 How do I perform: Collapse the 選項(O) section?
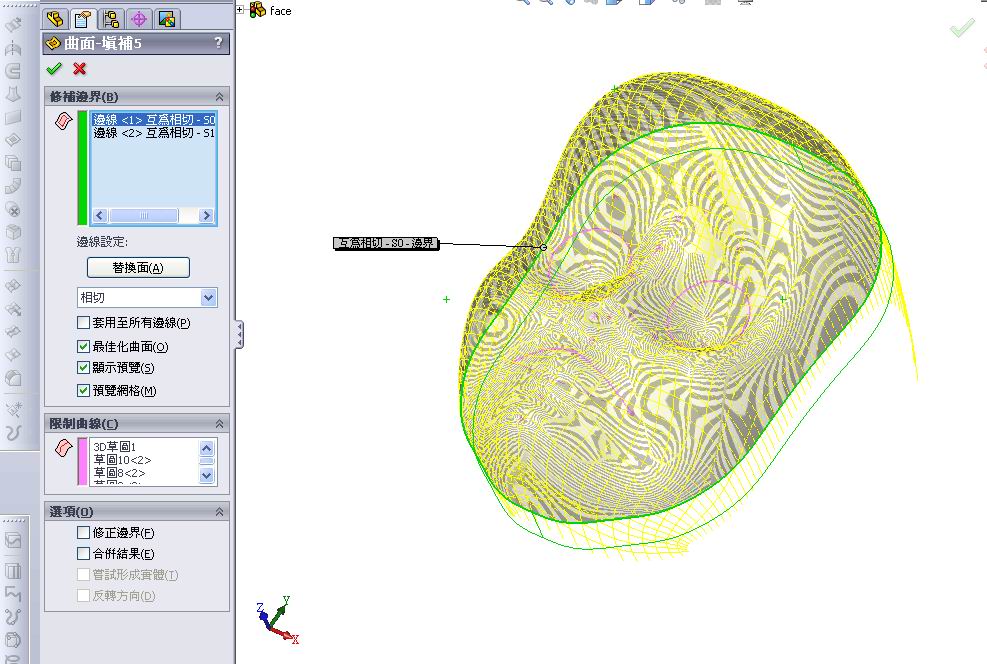[219, 512]
